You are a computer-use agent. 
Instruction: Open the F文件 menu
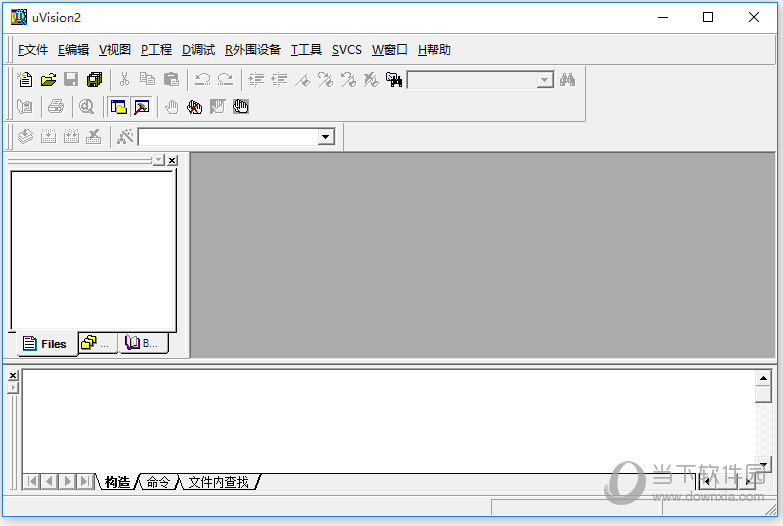[x=33, y=50]
